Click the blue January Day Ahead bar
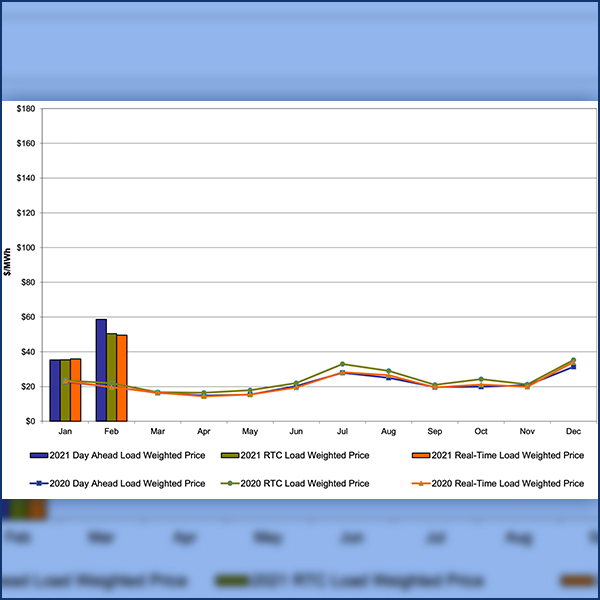This screenshot has width=600, height=600. [x=55, y=390]
